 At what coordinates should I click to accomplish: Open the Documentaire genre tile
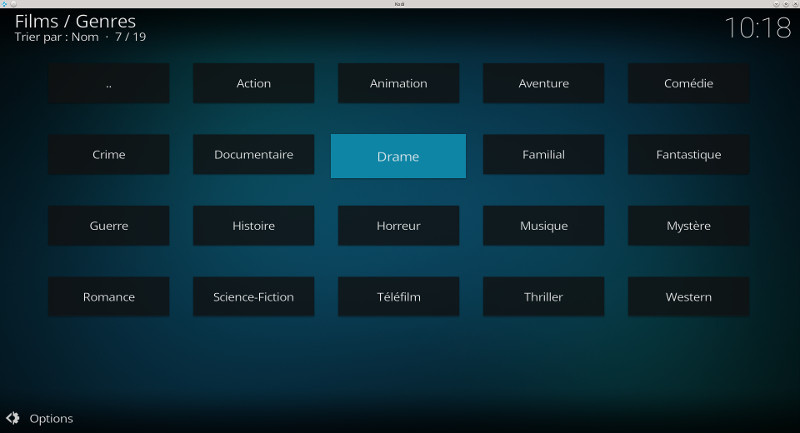[253, 155]
